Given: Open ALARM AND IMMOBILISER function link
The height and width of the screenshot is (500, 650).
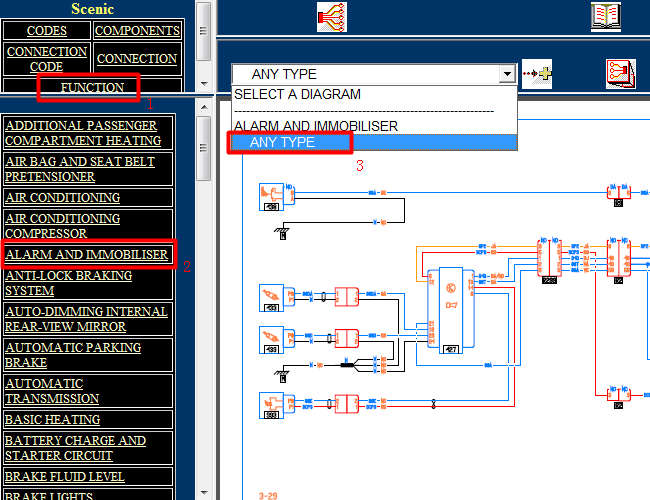Looking at the screenshot, I should (87, 255).
